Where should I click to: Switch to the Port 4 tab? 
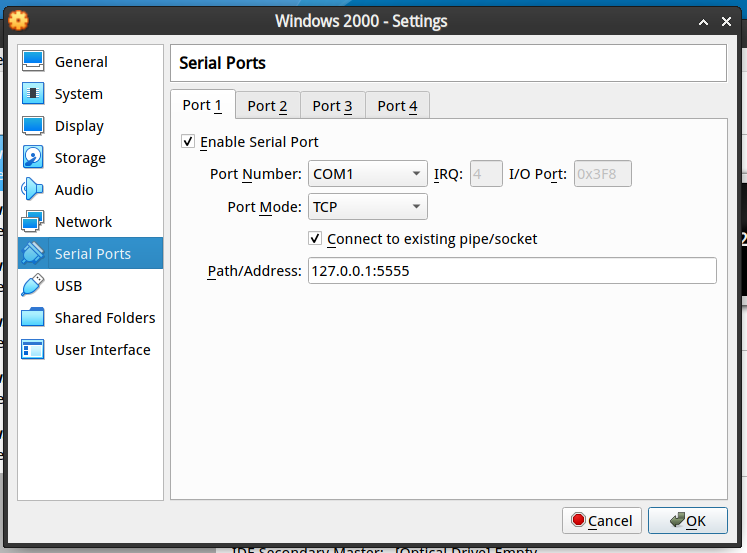397,106
